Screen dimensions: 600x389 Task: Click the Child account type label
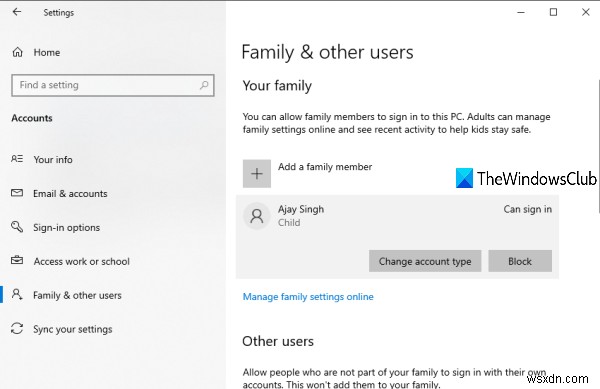289,223
